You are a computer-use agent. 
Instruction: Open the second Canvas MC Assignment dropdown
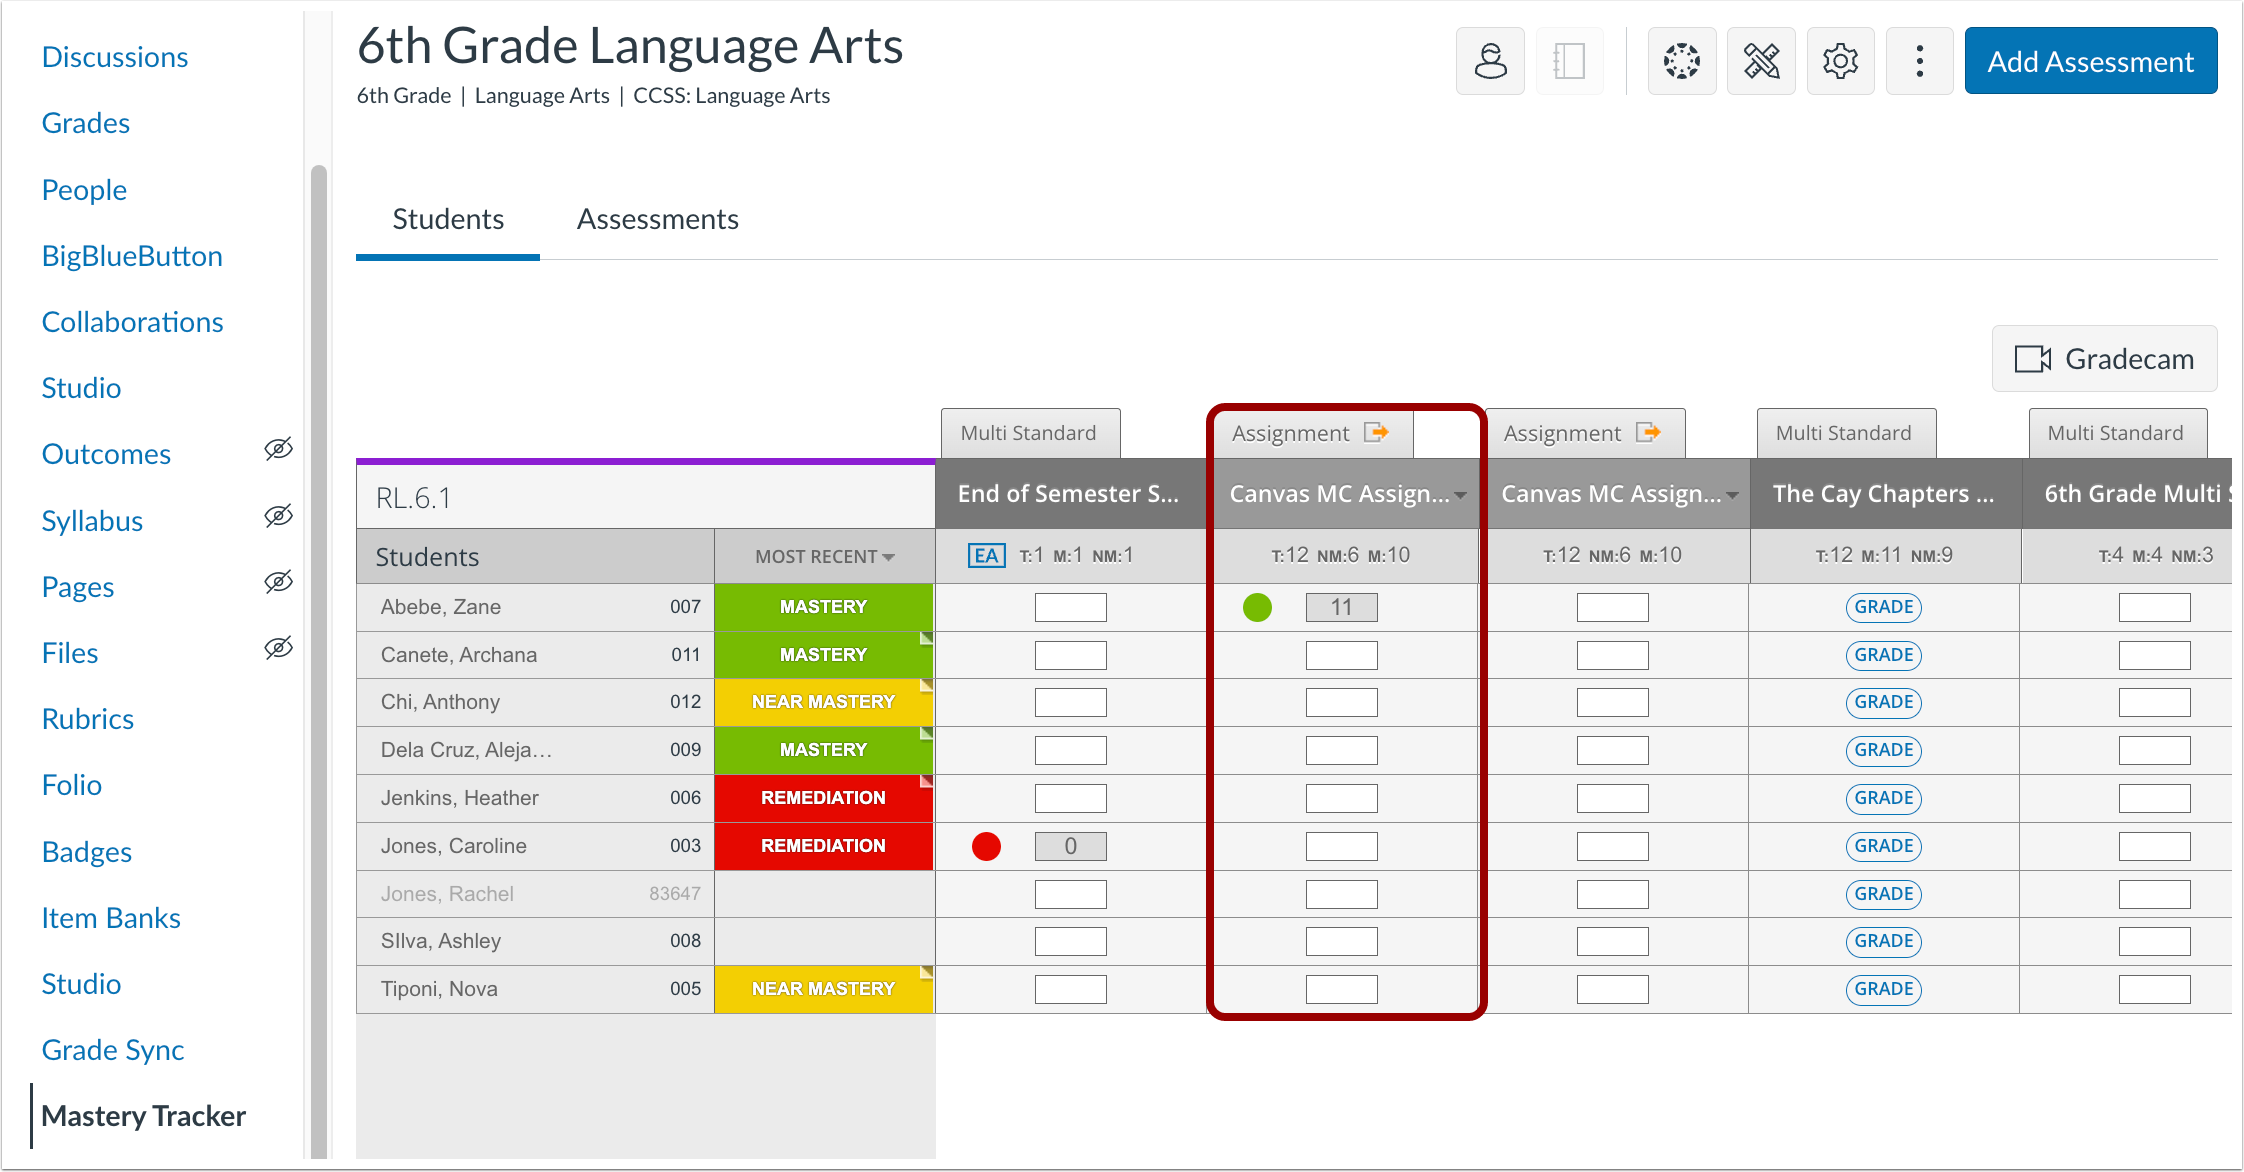point(1733,493)
